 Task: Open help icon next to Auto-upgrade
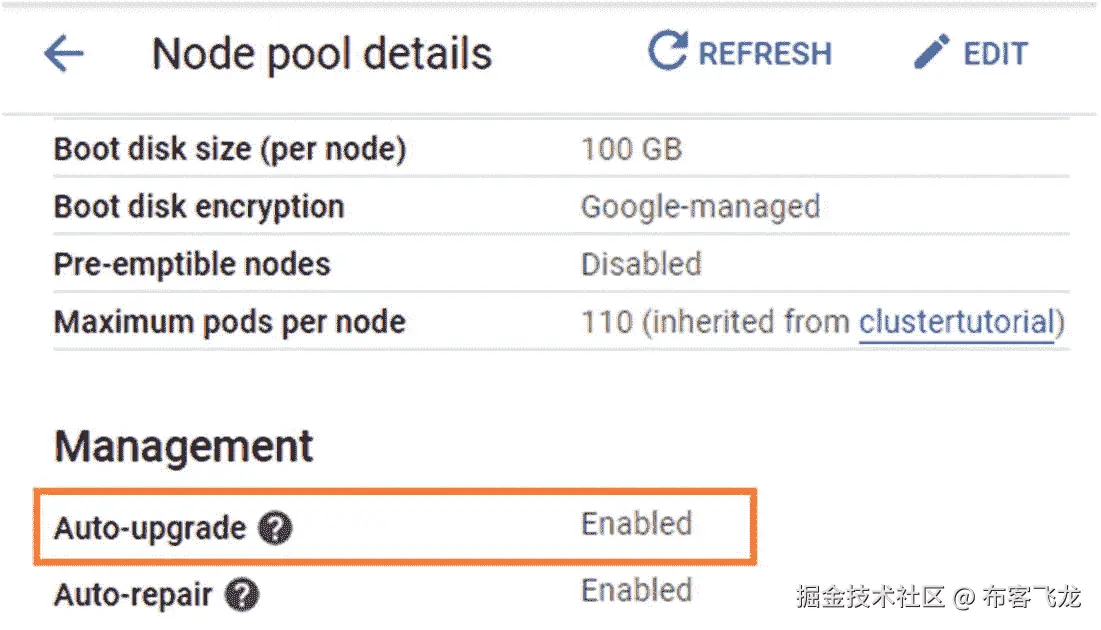275,528
